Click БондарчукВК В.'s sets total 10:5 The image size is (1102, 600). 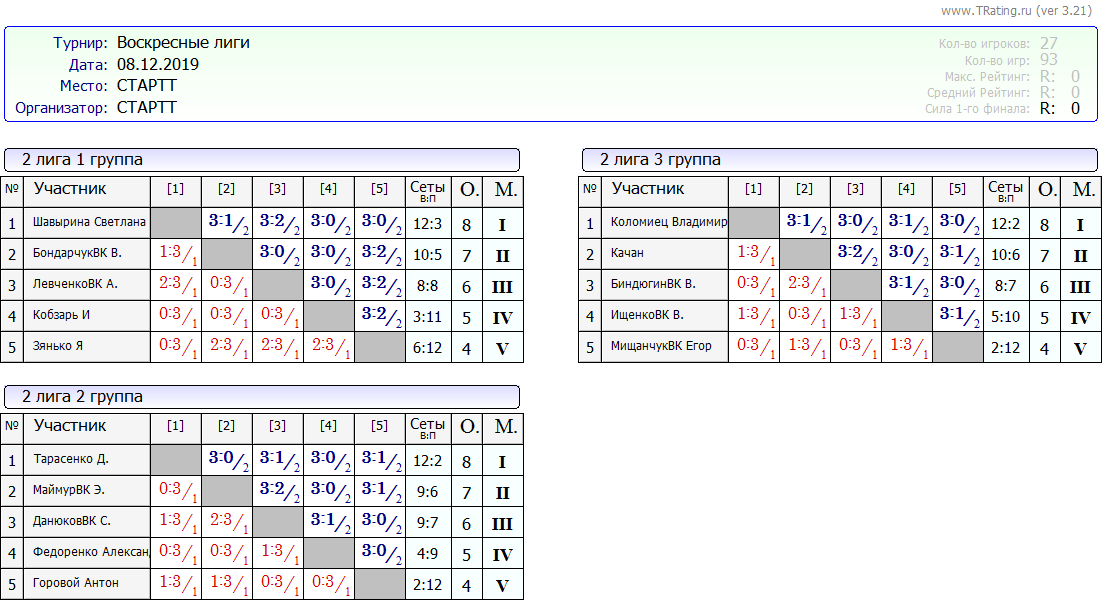pos(427,255)
